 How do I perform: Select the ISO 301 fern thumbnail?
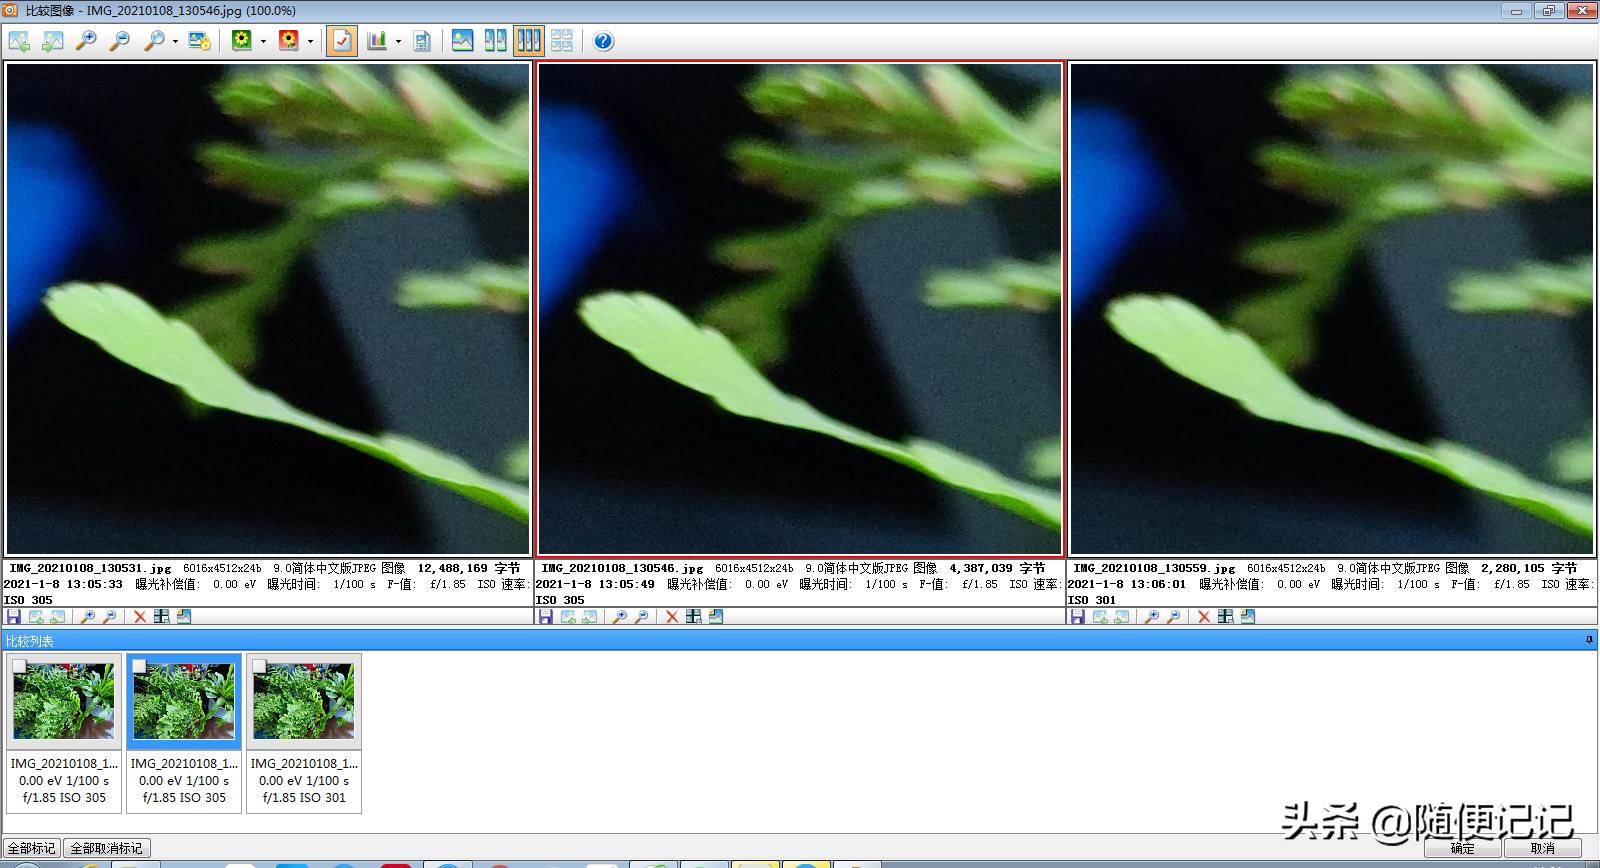click(x=304, y=701)
